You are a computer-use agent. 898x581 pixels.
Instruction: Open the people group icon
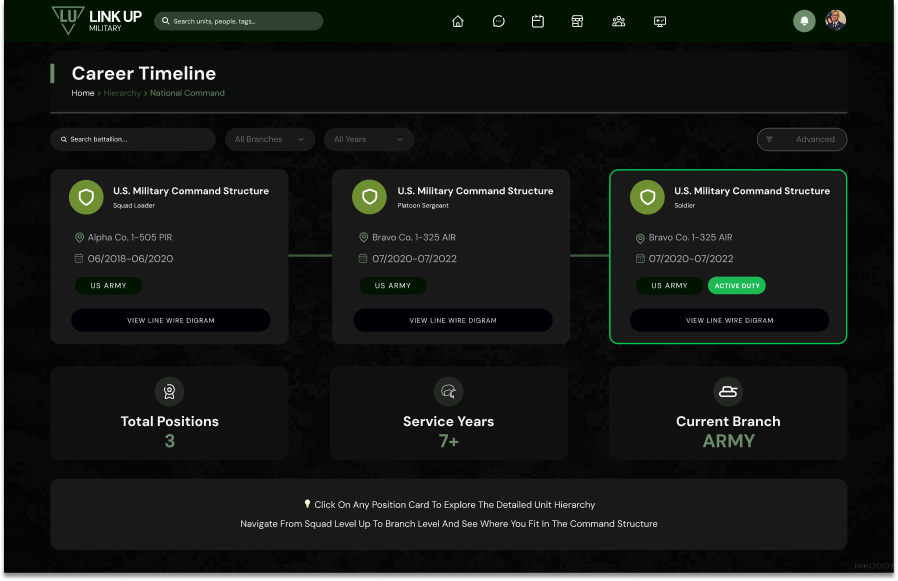(x=618, y=21)
